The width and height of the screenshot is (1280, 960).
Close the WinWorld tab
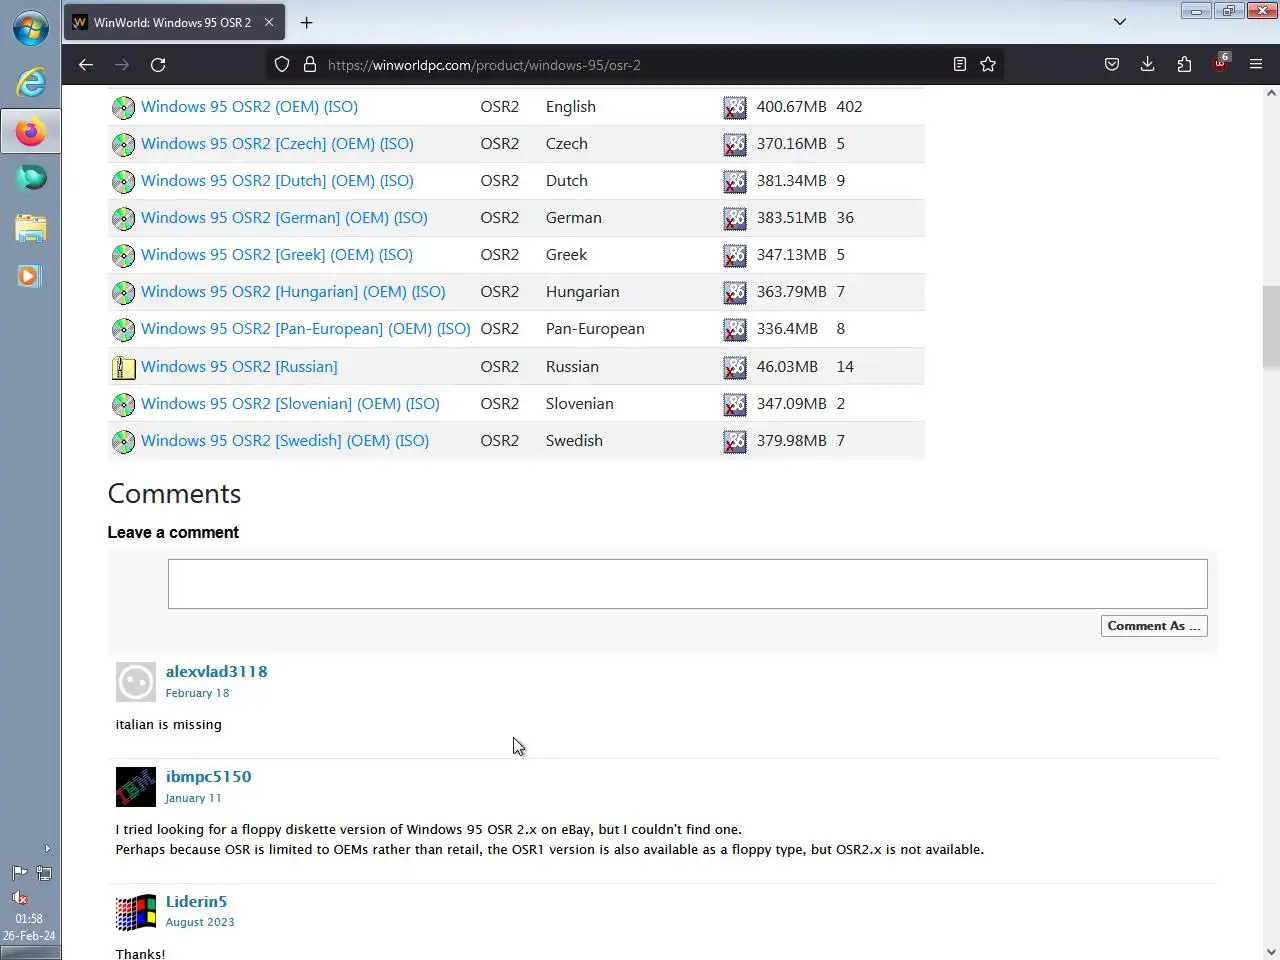click(x=268, y=22)
